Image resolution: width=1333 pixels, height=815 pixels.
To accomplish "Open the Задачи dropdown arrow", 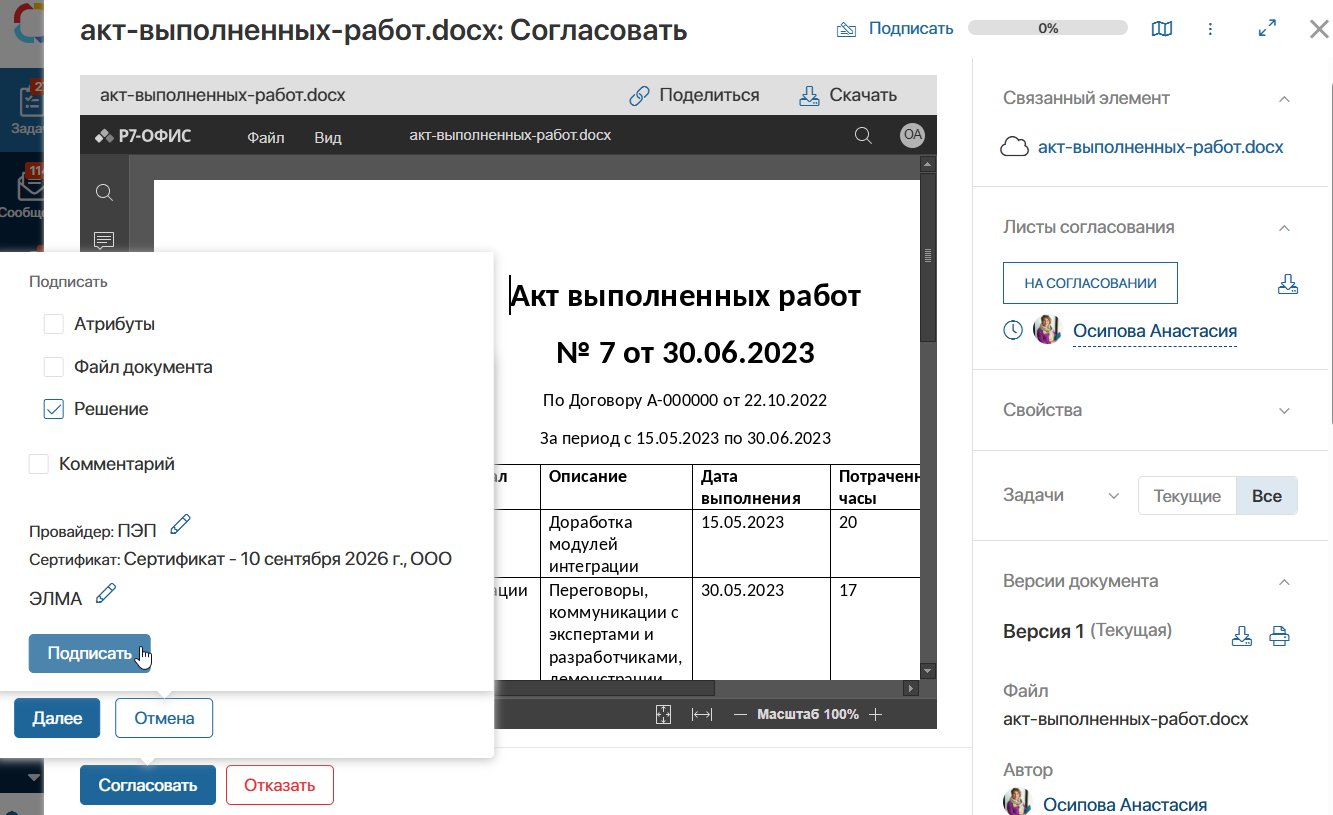I will pyautogui.click(x=1113, y=496).
